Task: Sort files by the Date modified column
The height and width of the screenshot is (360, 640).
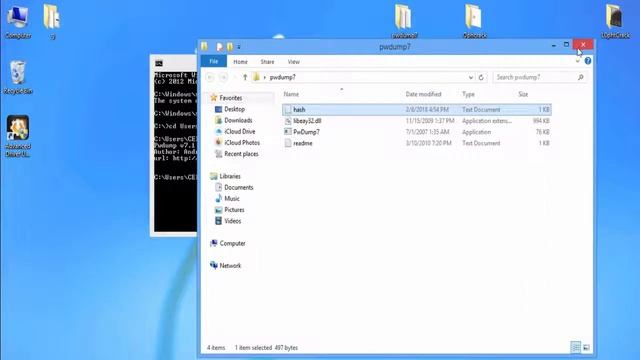Action: click(423, 94)
